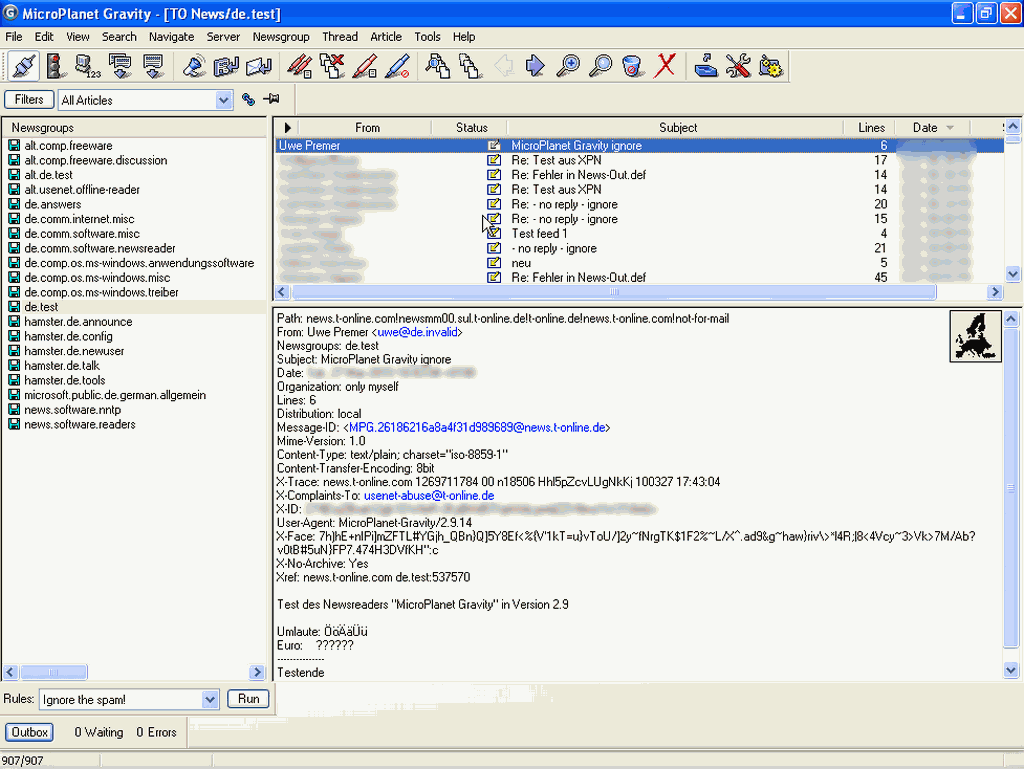Viewport: 1024px width, 769px height.
Task: Click the usenet-abuse@t-online.de email link
Action: pyautogui.click(x=428, y=496)
